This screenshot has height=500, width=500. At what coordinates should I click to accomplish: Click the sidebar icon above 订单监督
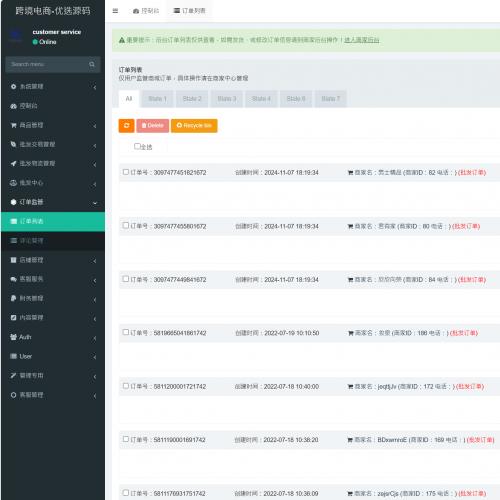point(13,183)
